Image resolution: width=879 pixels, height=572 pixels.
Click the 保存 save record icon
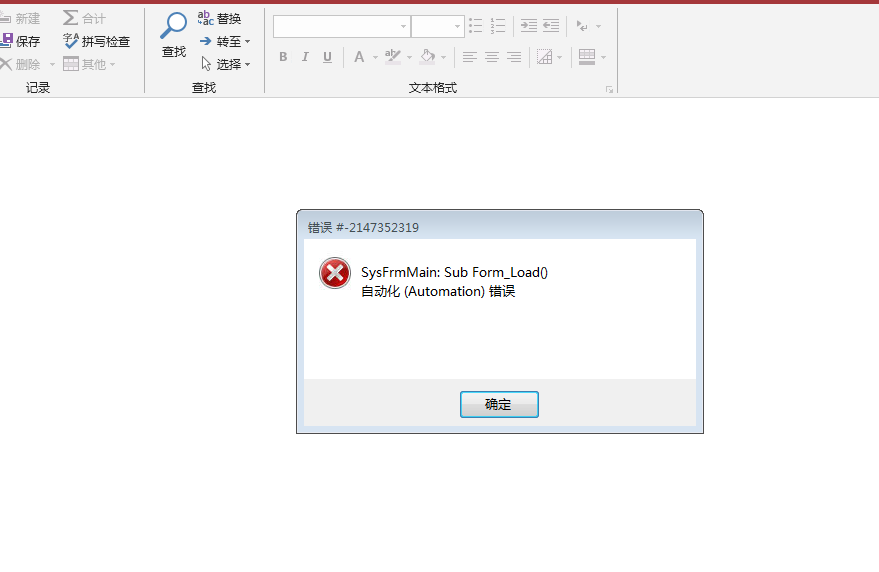coord(6,40)
